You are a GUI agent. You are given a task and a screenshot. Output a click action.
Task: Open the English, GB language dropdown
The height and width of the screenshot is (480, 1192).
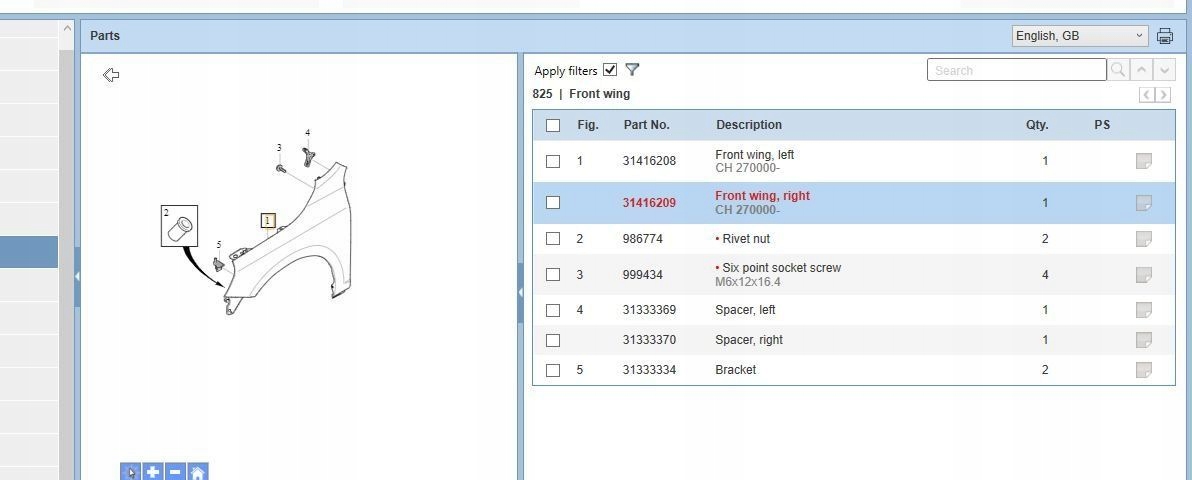(1079, 36)
